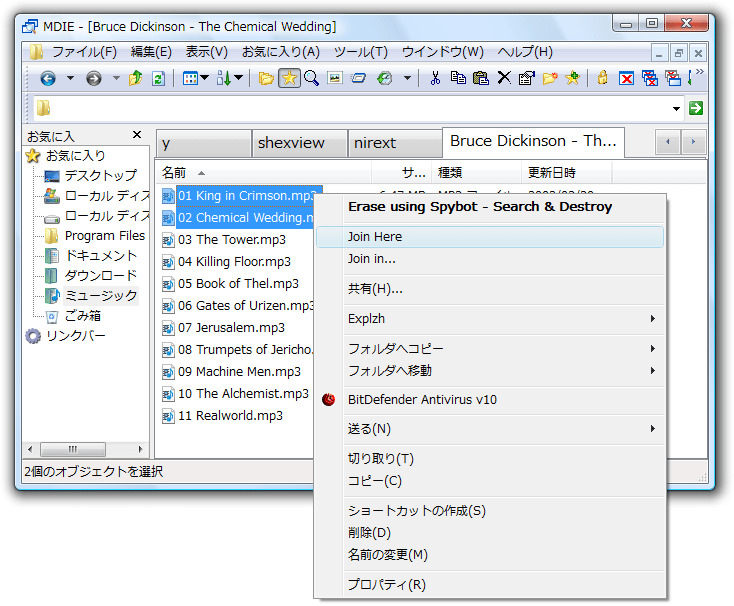Viewport: 734px width, 606px height.
Task: Switch to nirext tab
Action: point(395,143)
